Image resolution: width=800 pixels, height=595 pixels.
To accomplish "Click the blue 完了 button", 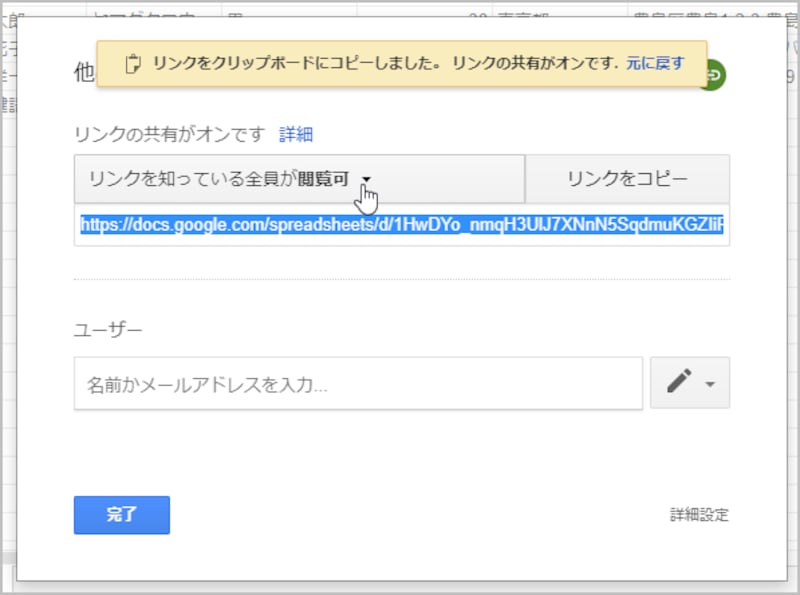I will click(x=121, y=515).
